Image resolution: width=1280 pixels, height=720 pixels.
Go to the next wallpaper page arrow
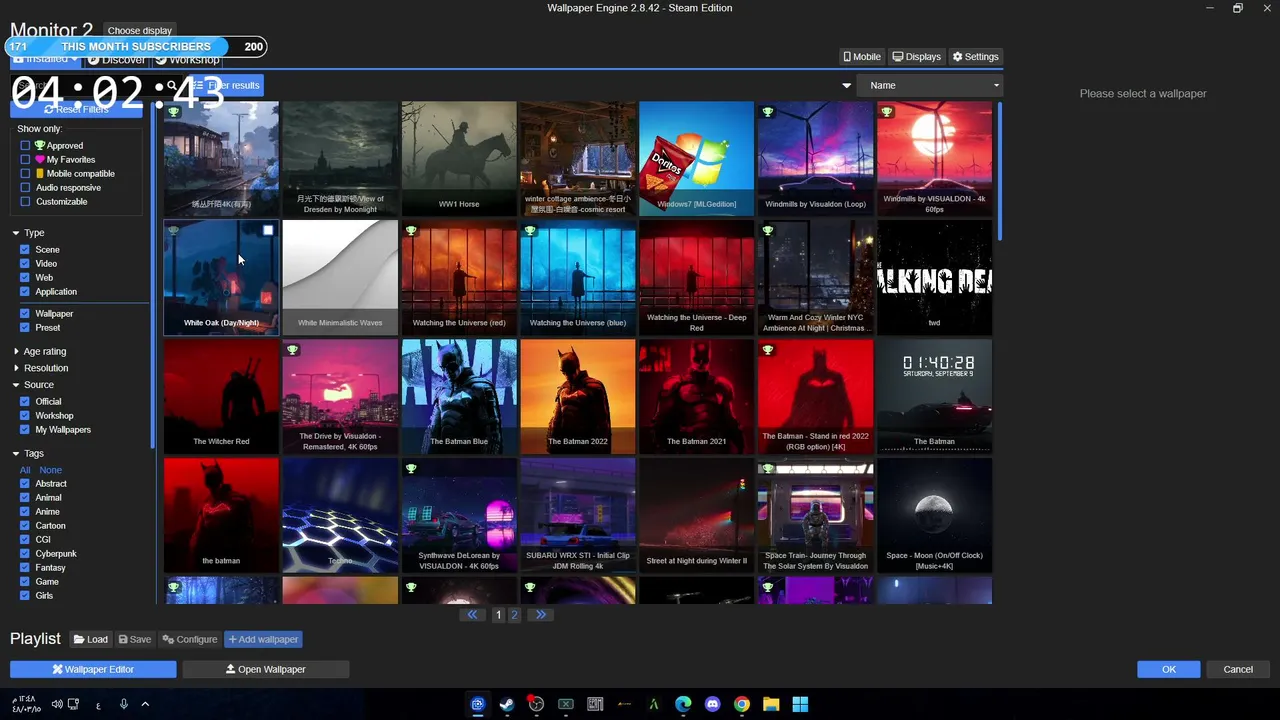point(541,615)
